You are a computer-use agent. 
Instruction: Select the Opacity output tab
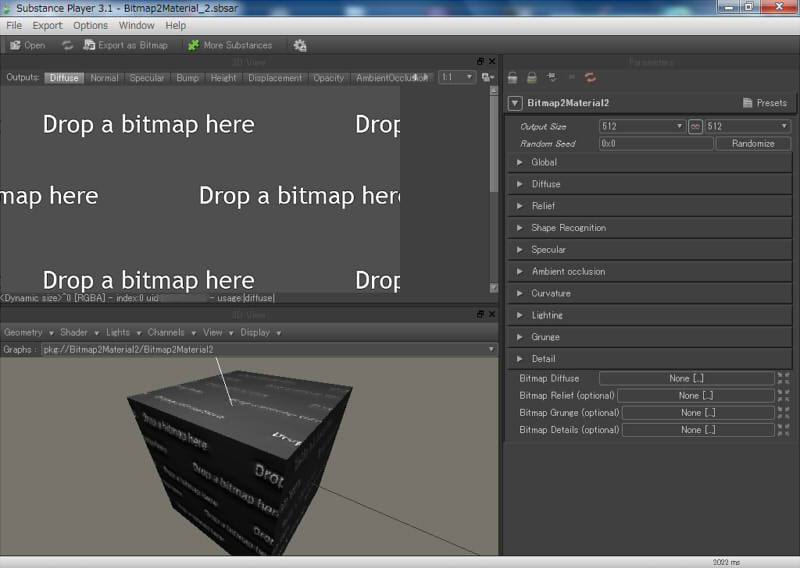[329, 78]
